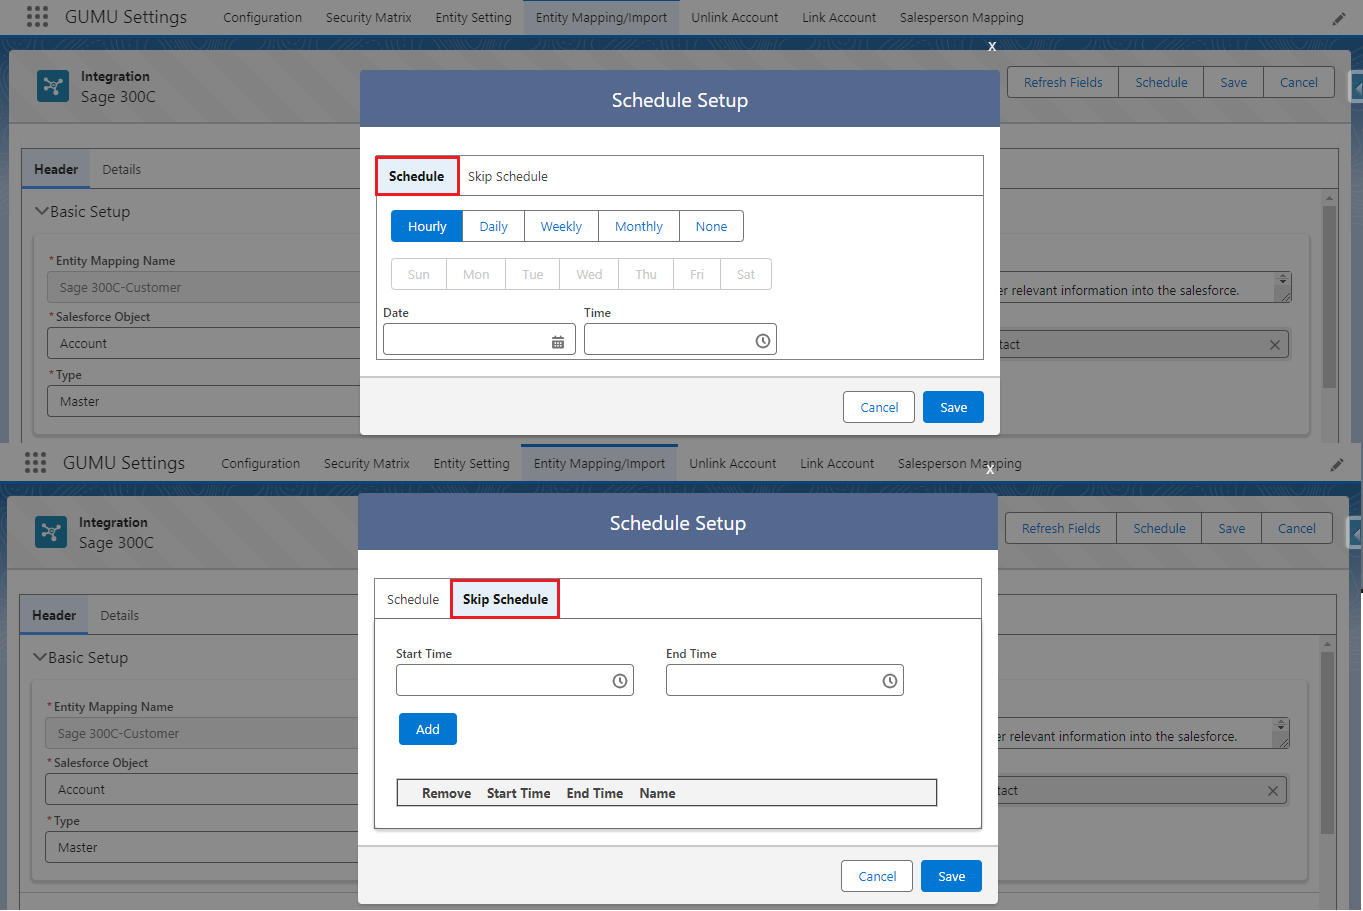Click the clock icon in the Time field

(x=763, y=341)
